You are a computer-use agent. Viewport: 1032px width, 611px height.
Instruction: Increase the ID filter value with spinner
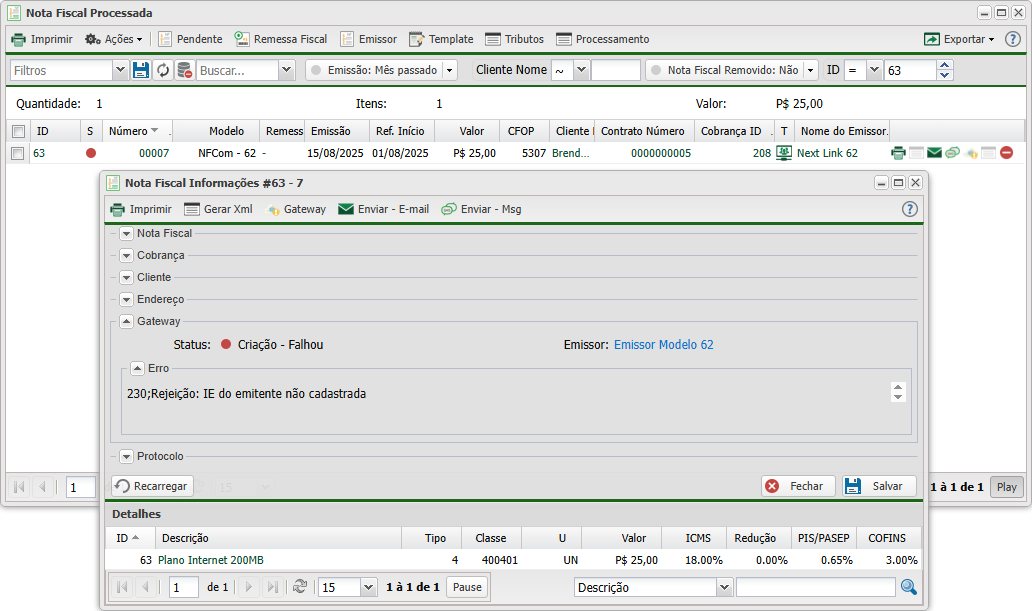tap(945, 66)
